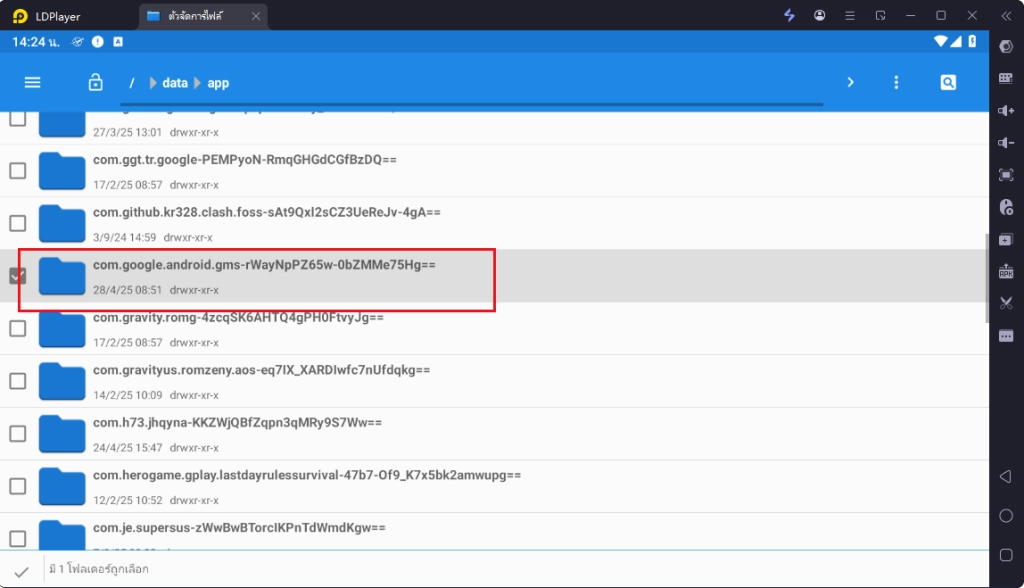Click com.google.android.gms-rWayNpPZ65w folder name
The height and width of the screenshot is (588, 1024).
coord(264,265)
